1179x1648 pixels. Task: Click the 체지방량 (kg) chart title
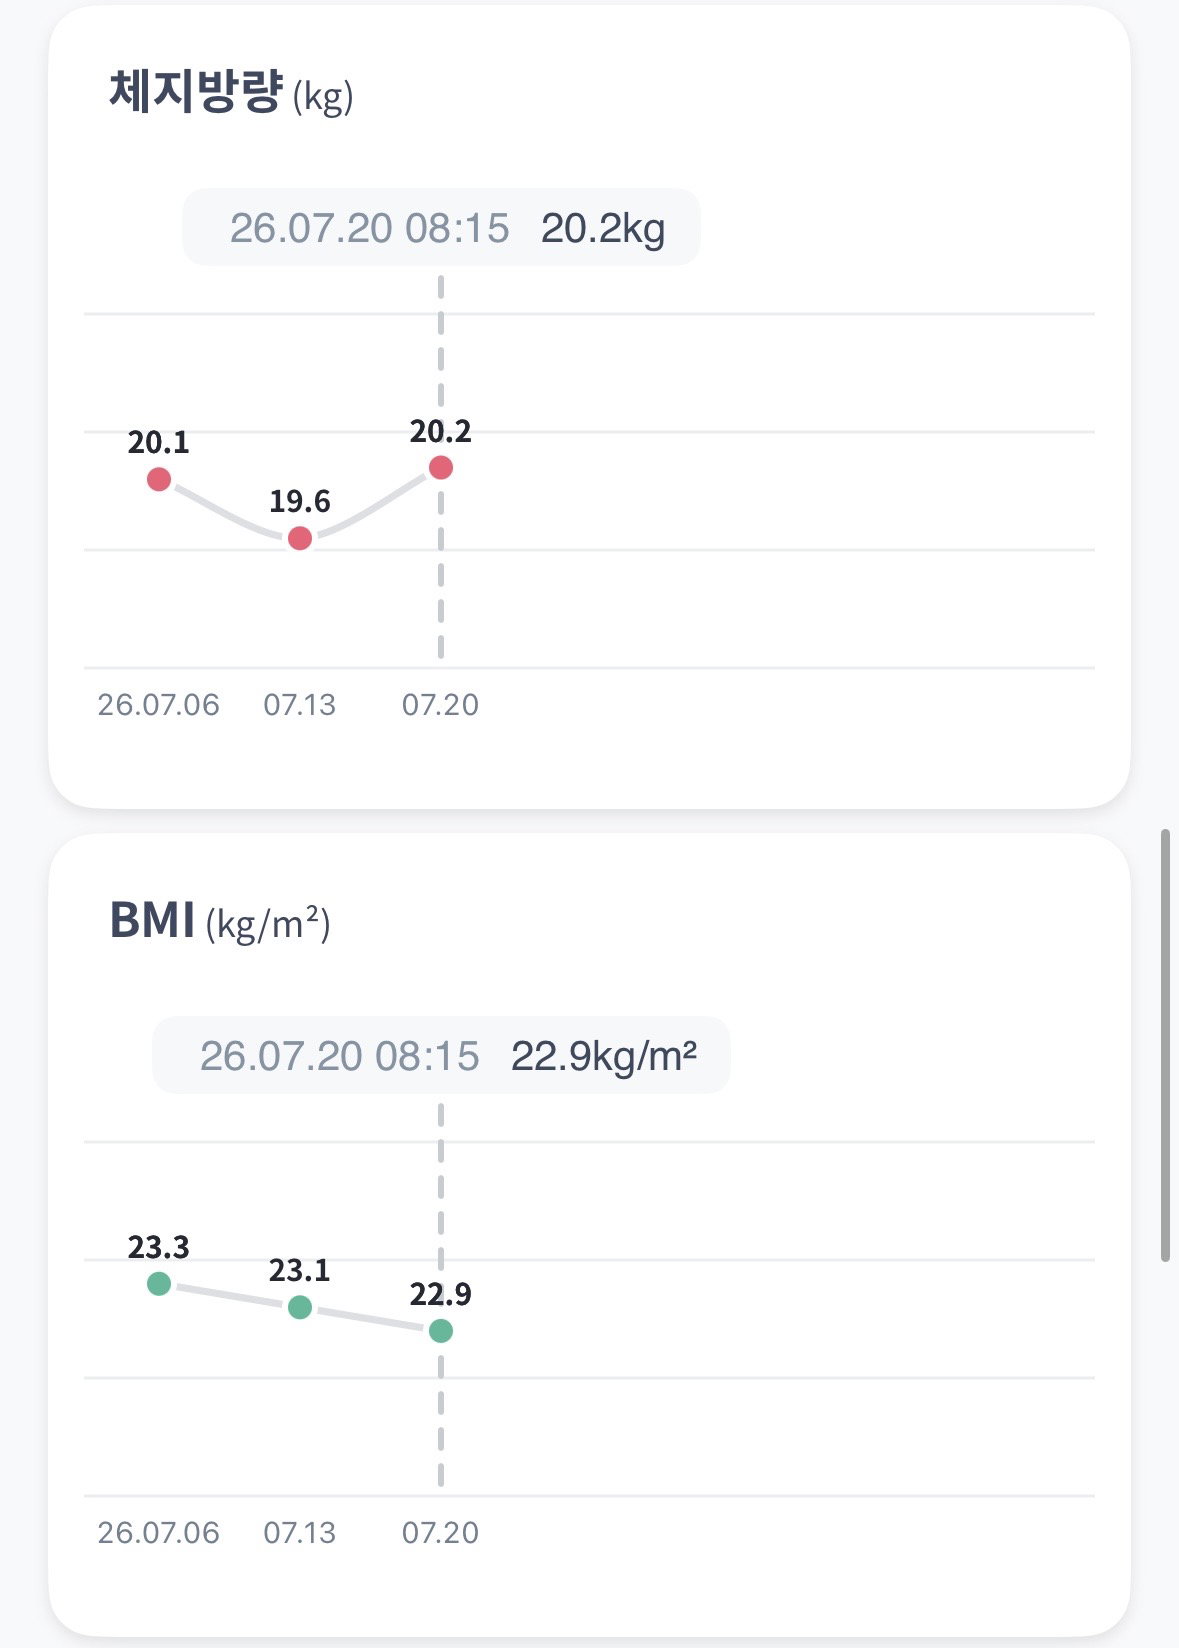(231, 93)
